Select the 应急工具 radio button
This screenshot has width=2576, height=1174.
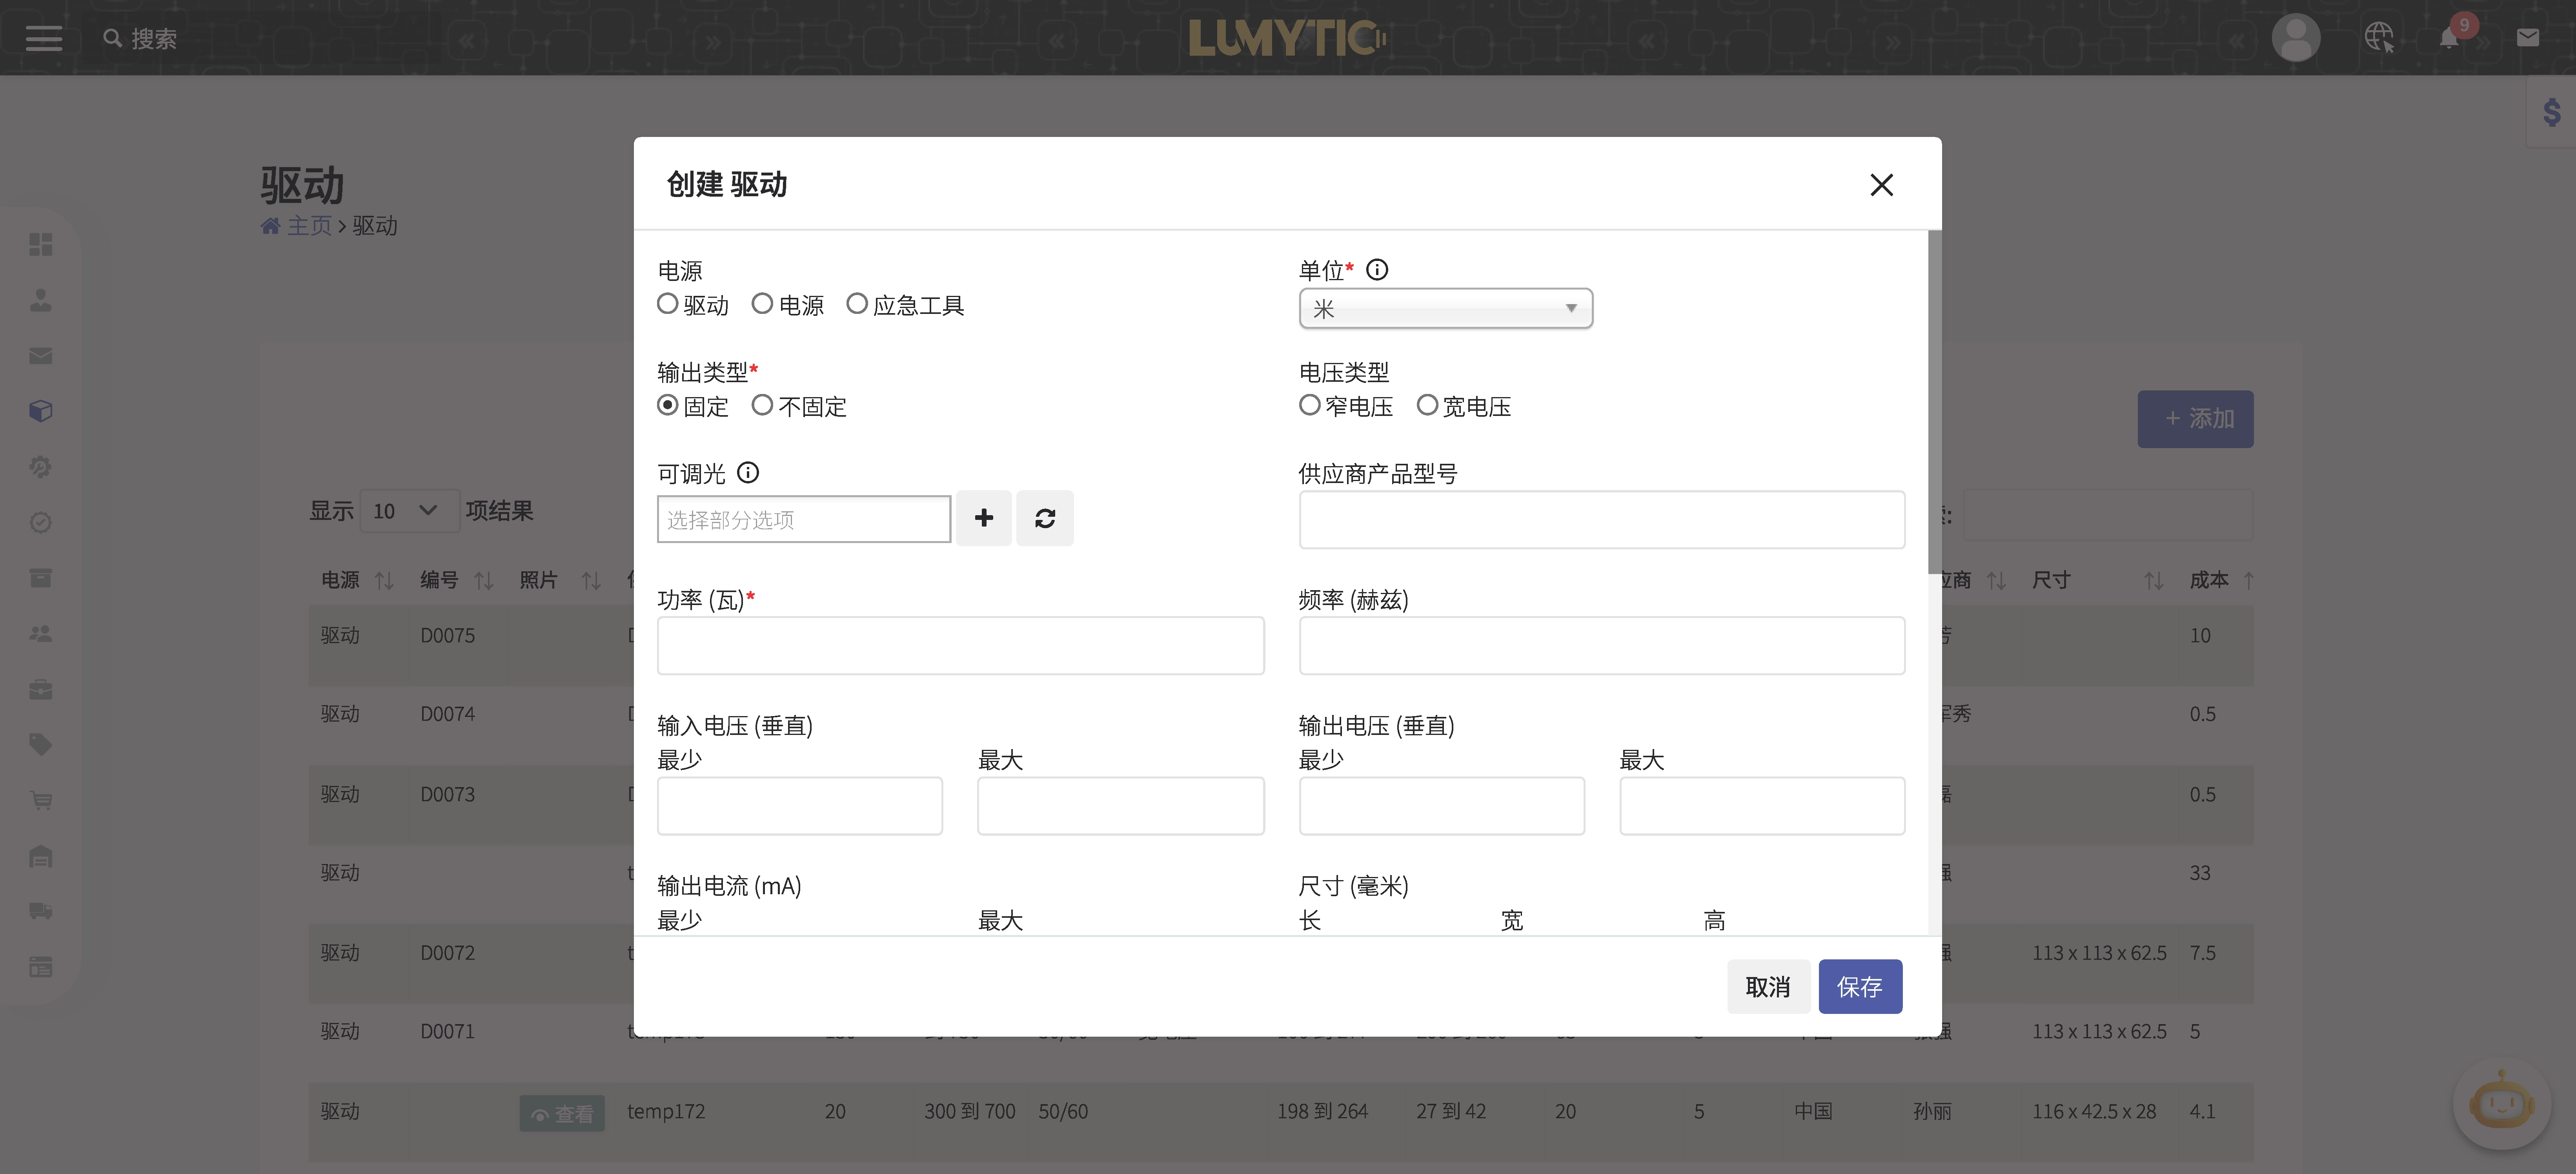tap(857, 304)
